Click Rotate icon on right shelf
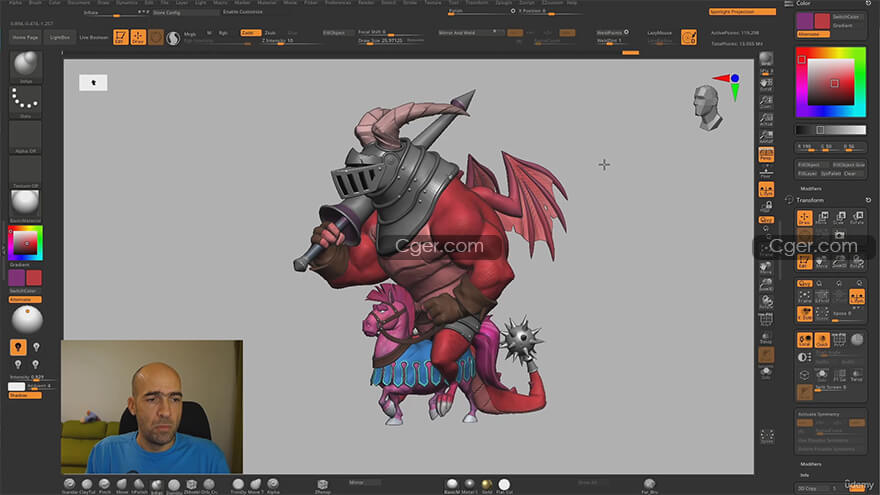The width and height of the screenshot is (880, 495). point(766,302)
